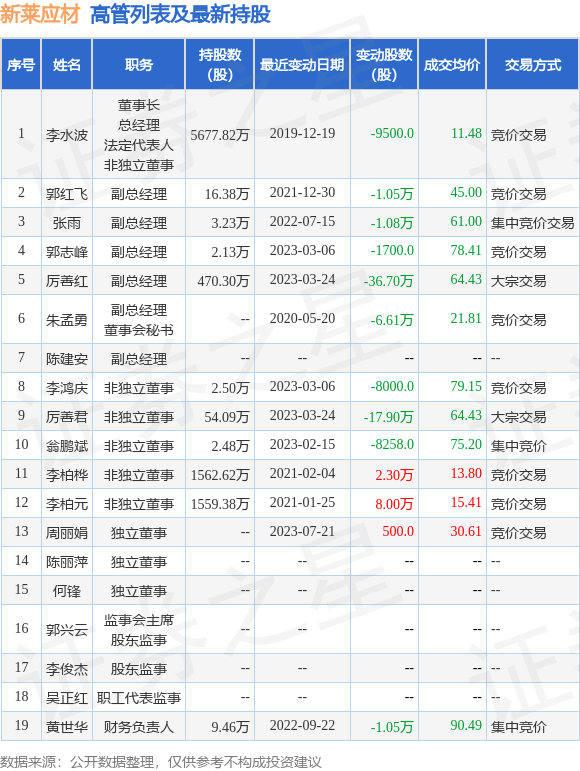Click the holding value 16.38万
580x771 pixels.
pyautogui.click(x=227, y=194)
